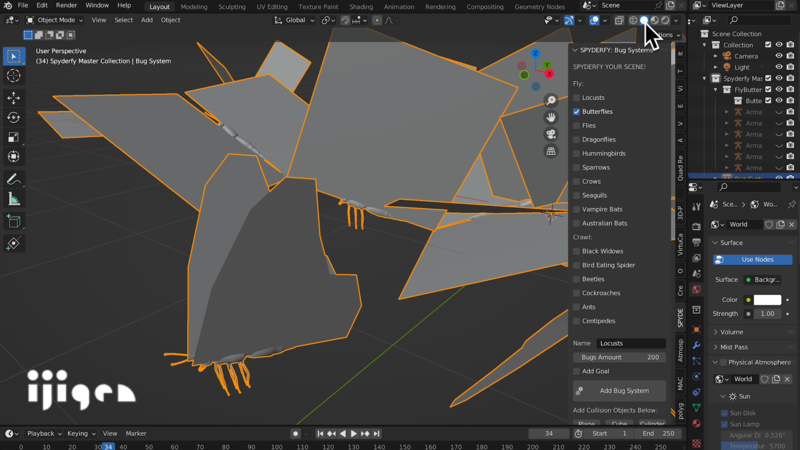This screenshot has height=450, width=800.
Task: Activate the Rotate tool
Action: tap(14, 117)
